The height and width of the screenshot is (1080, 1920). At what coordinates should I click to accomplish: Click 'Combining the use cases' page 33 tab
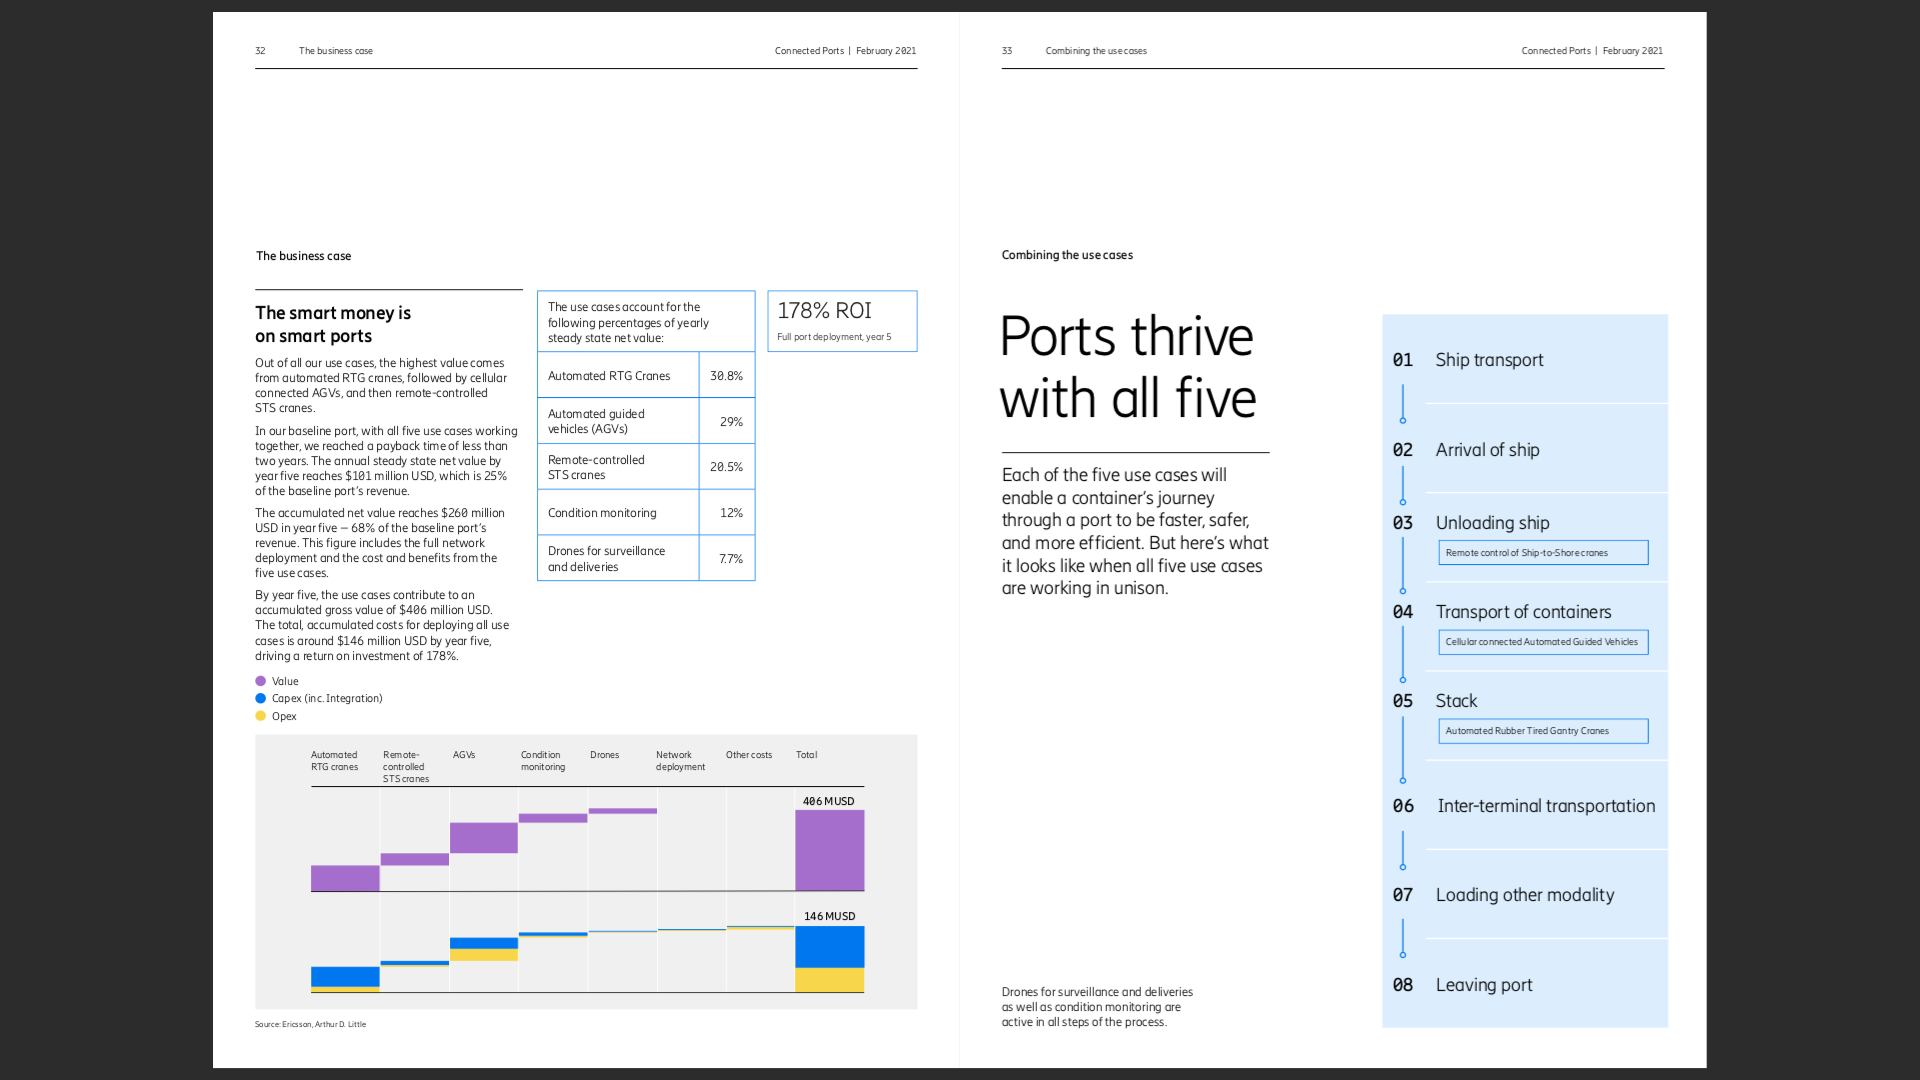coord(1096,50)
